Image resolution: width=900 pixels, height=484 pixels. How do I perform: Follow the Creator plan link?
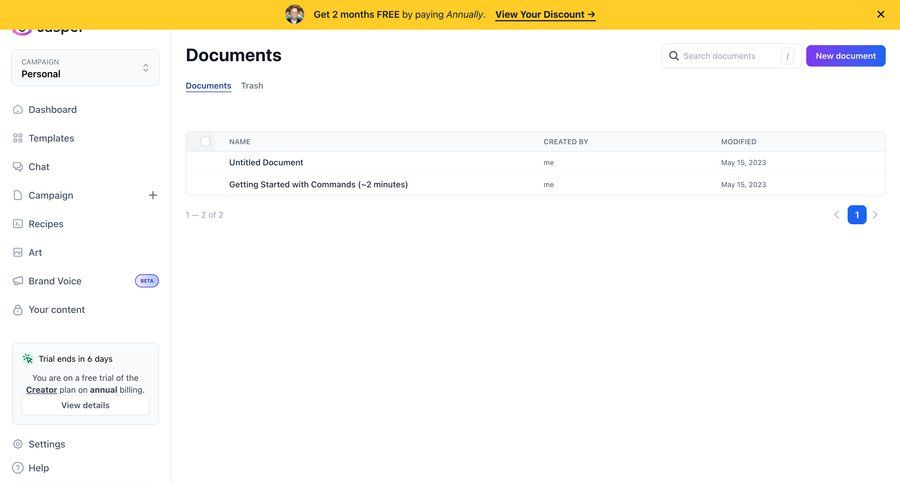point(41,390)
